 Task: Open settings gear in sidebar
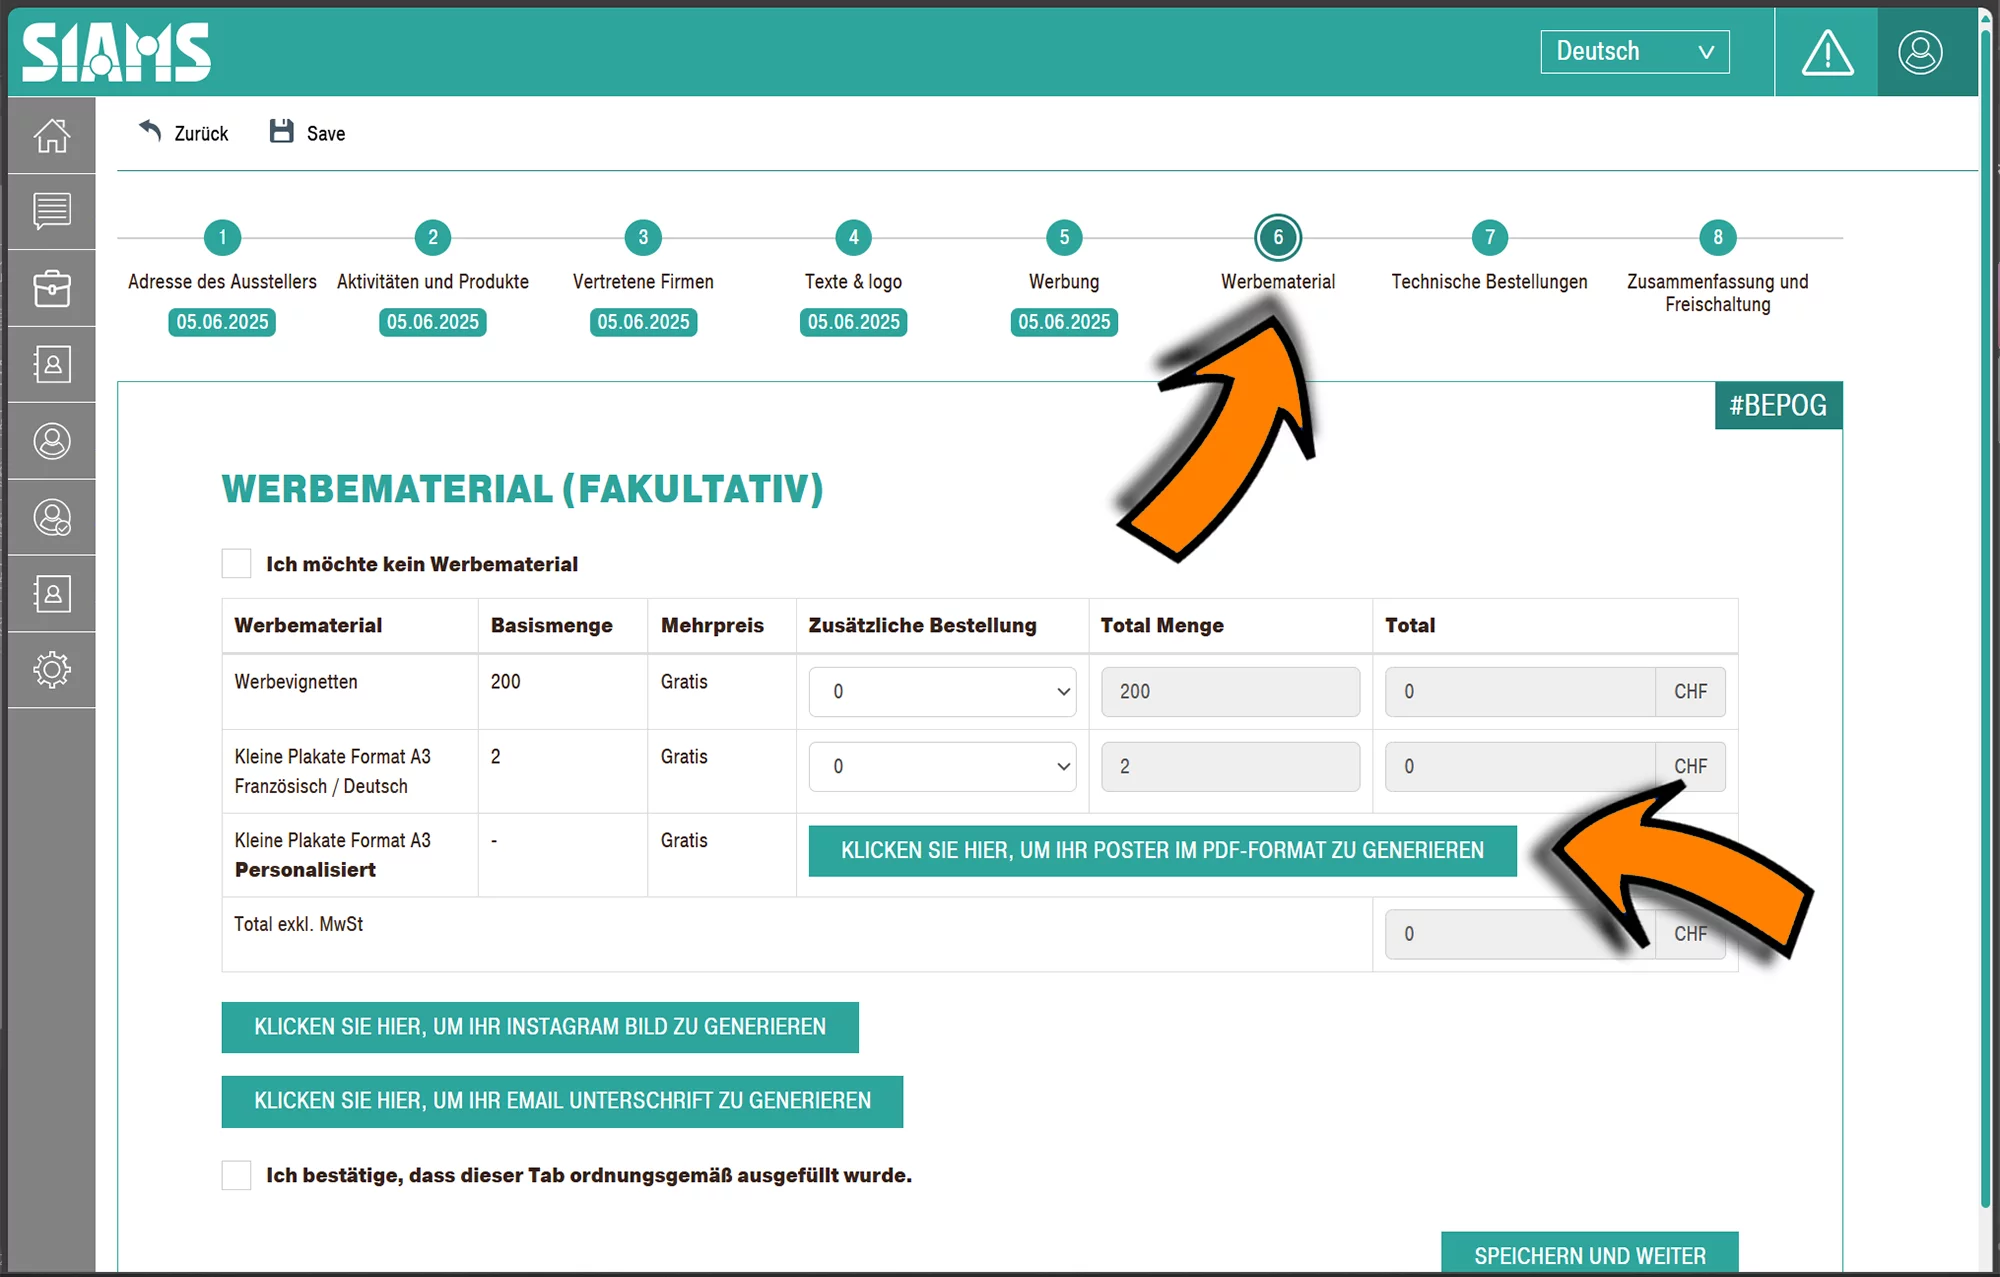pos(52,669)
